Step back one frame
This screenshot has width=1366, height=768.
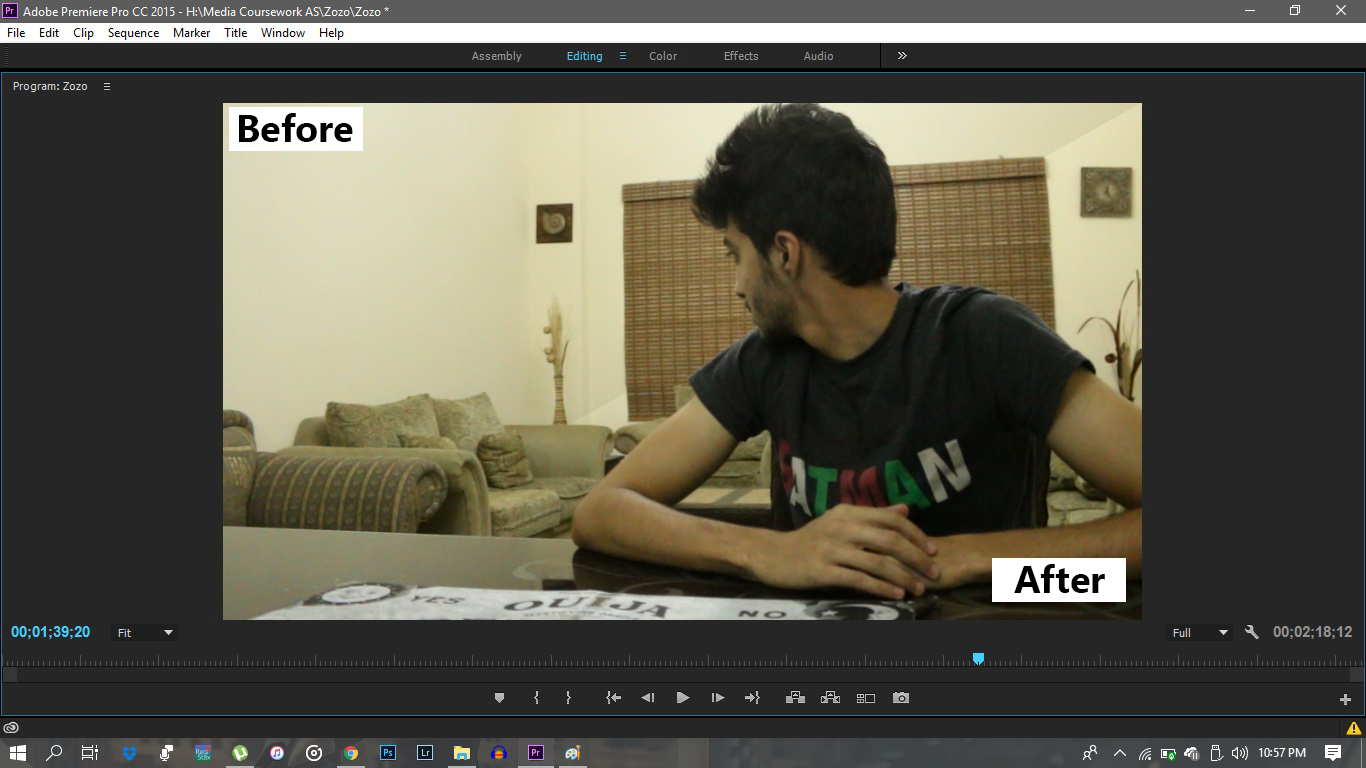[647, 698]
